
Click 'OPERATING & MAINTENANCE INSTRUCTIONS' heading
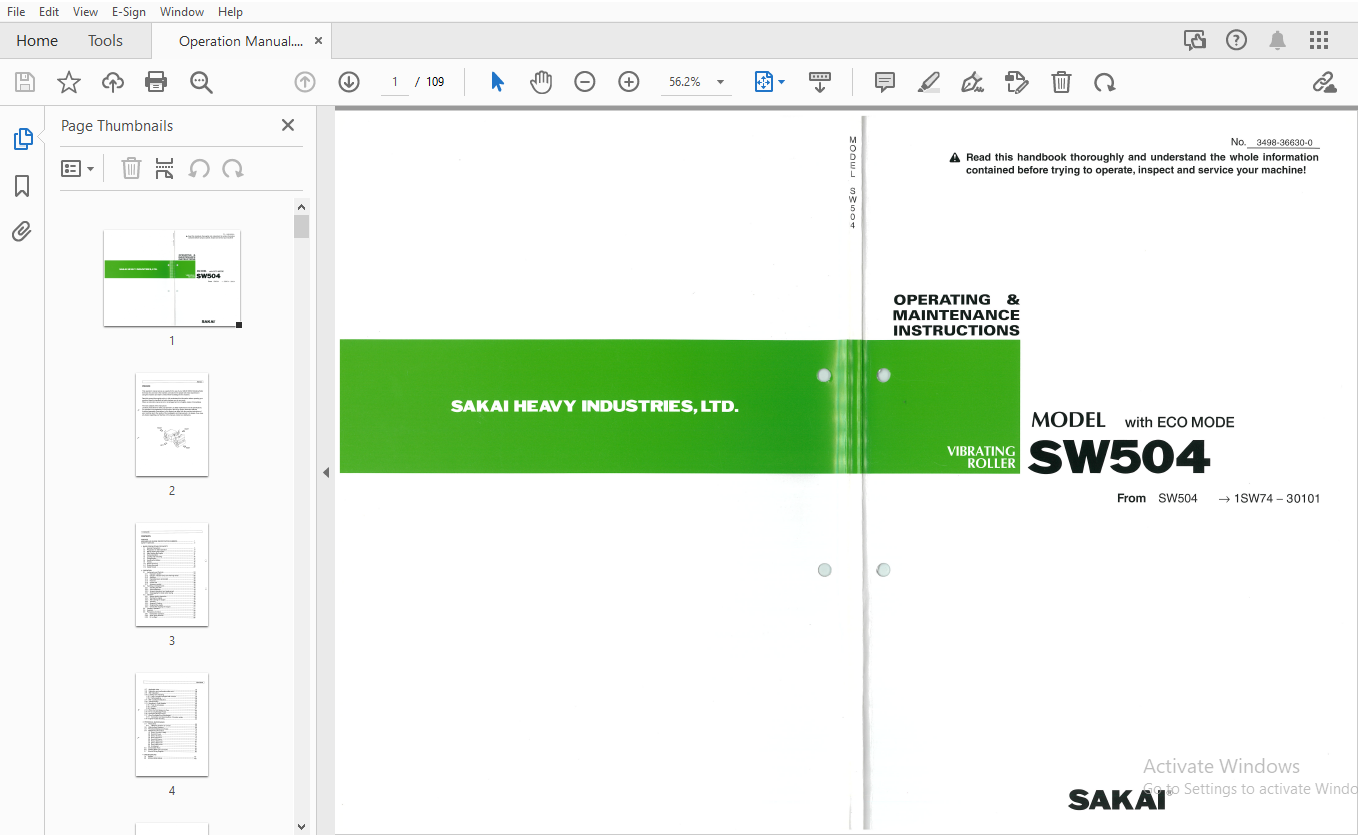tap(956, 315)
